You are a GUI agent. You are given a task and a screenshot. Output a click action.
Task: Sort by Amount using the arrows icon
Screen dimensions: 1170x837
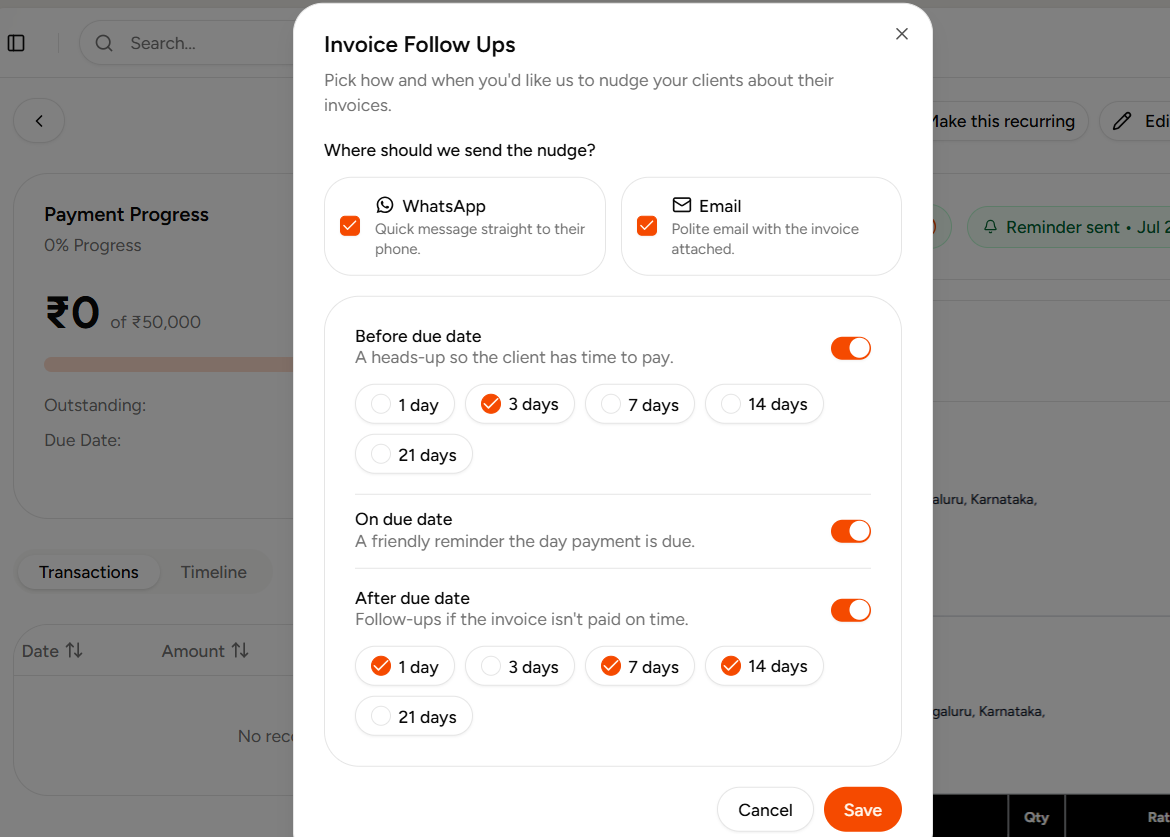(x=240, y=651)
